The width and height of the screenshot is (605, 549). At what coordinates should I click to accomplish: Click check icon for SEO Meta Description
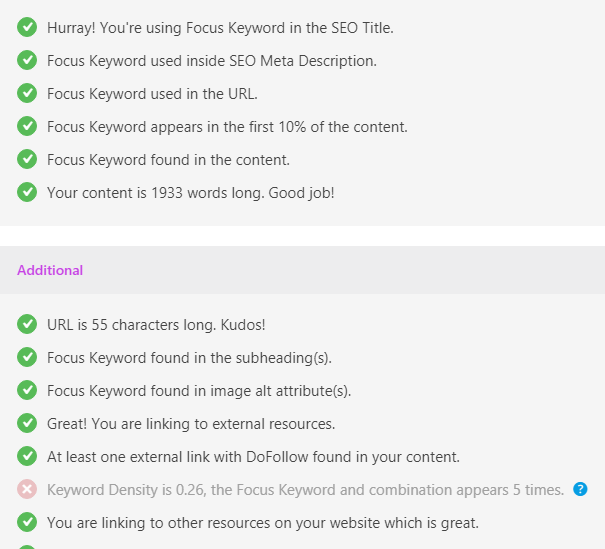(28, 61)
